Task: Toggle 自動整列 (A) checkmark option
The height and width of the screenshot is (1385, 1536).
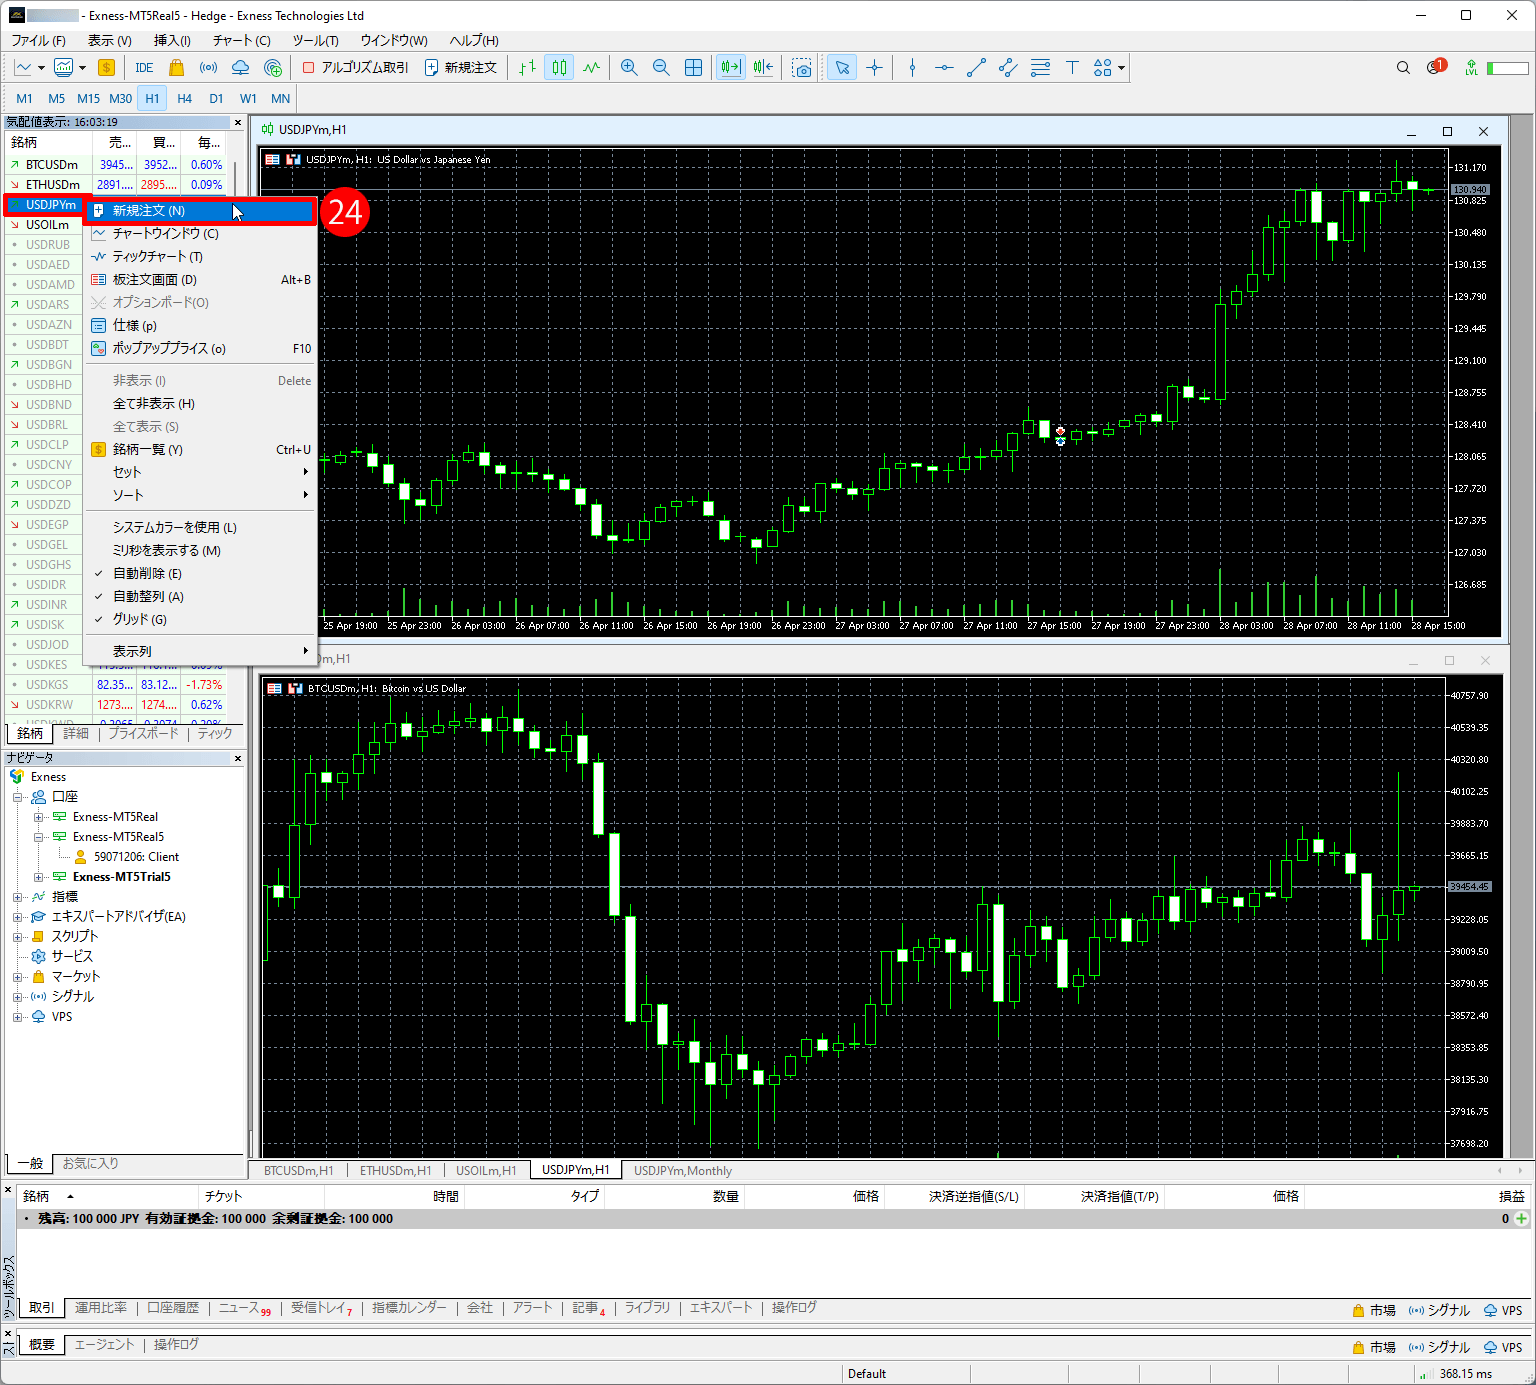Action: 200,597
